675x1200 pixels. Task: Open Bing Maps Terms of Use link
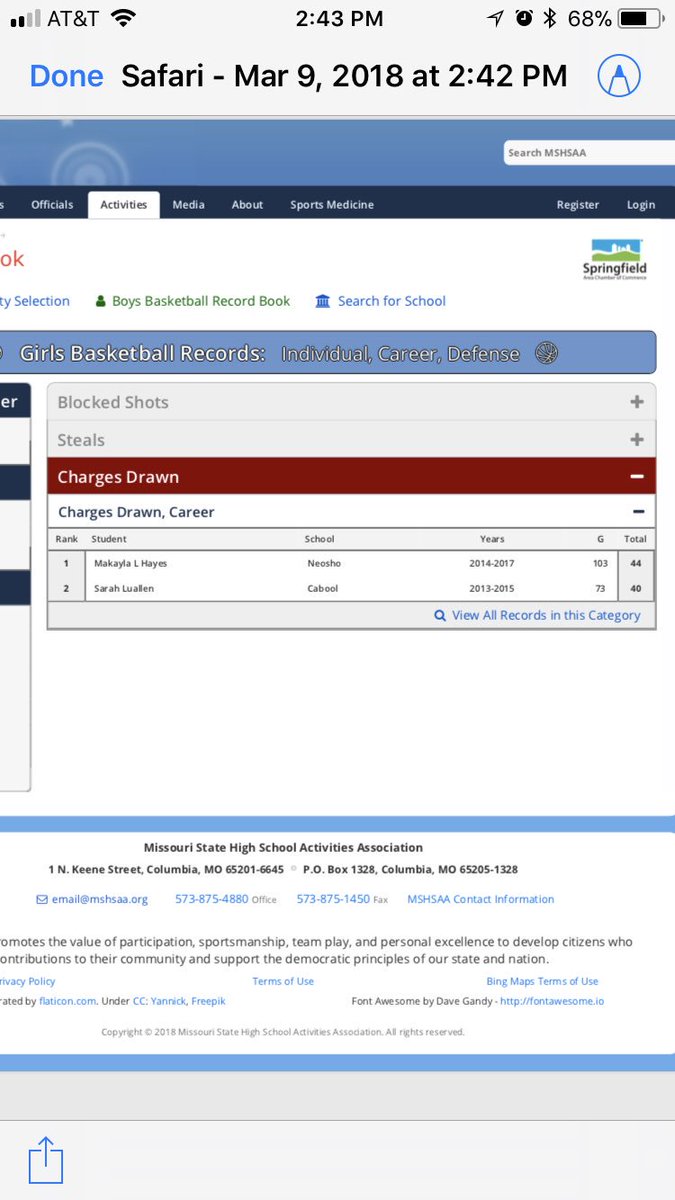tap(542, 981)
